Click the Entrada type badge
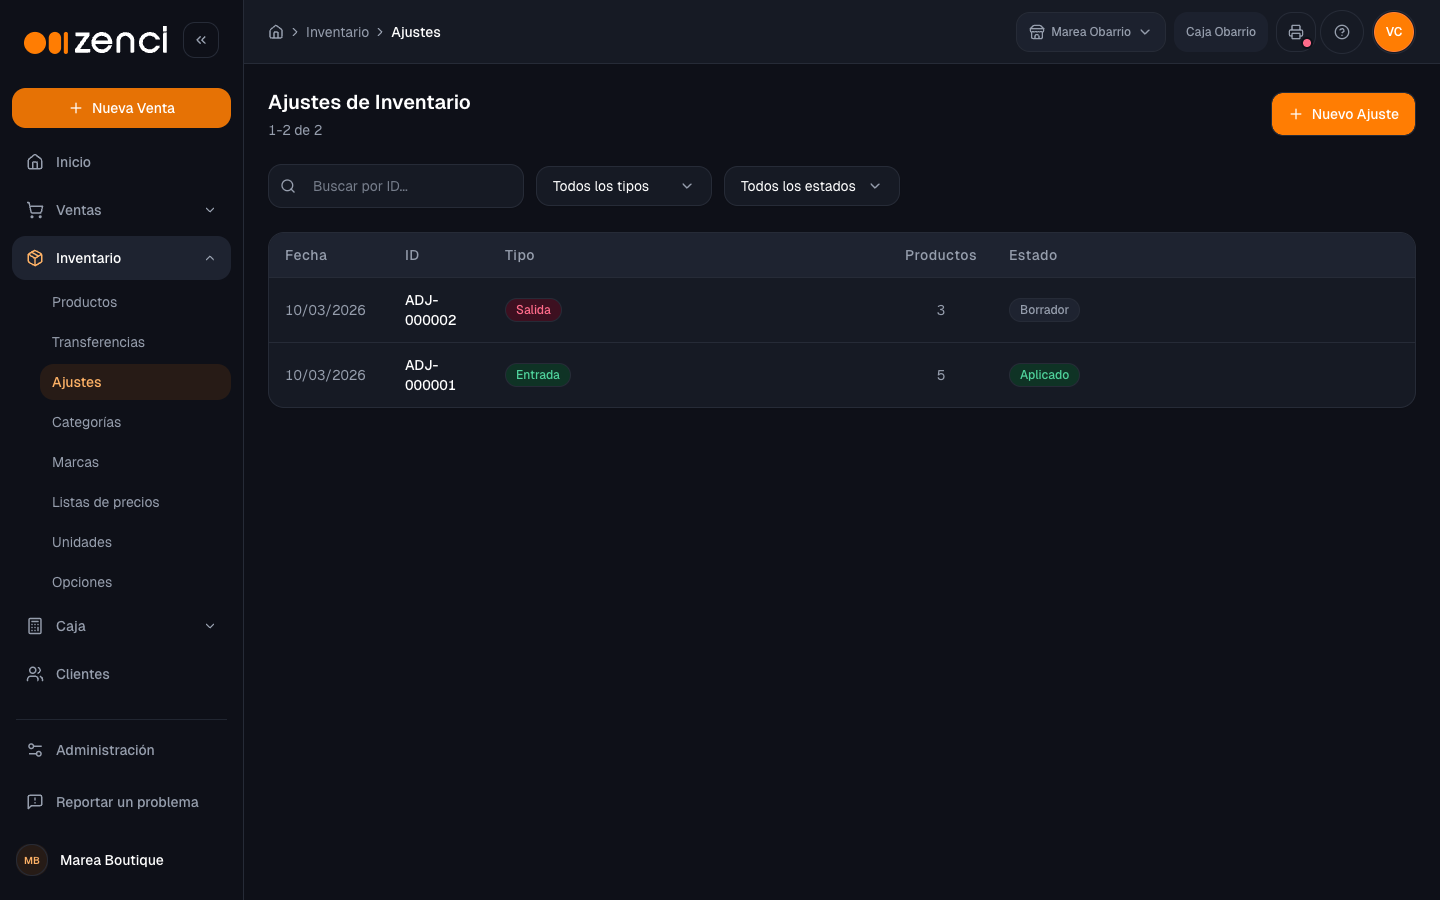The image size is (1440, 900). (x=538, y=375)
